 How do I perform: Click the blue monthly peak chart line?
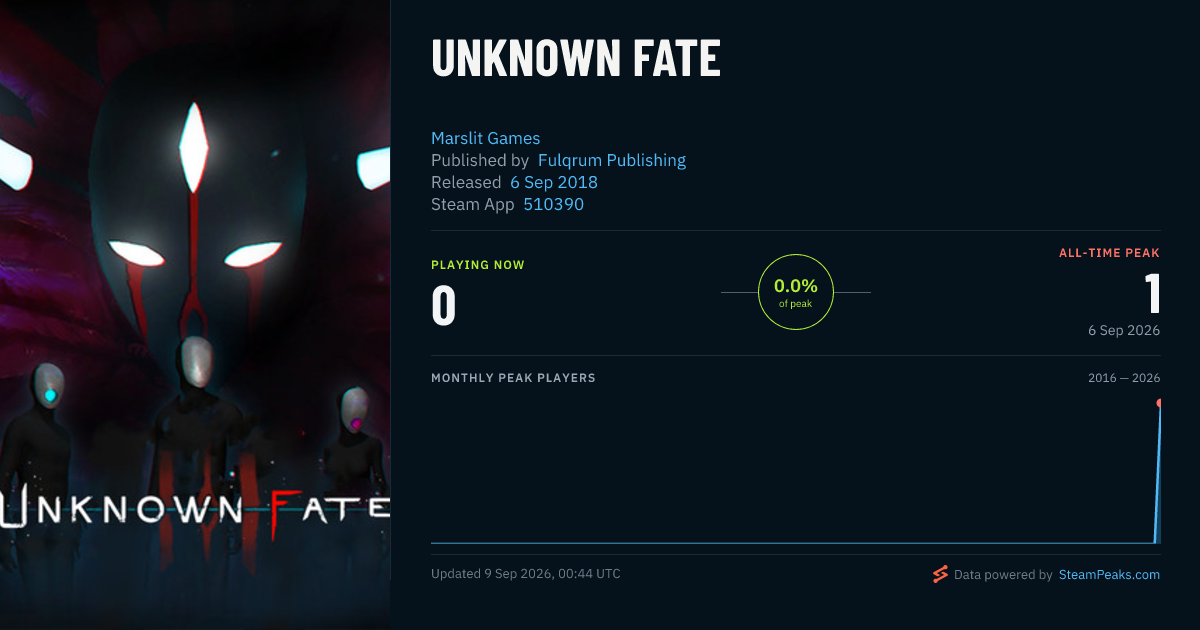click(x=795, y=543)
